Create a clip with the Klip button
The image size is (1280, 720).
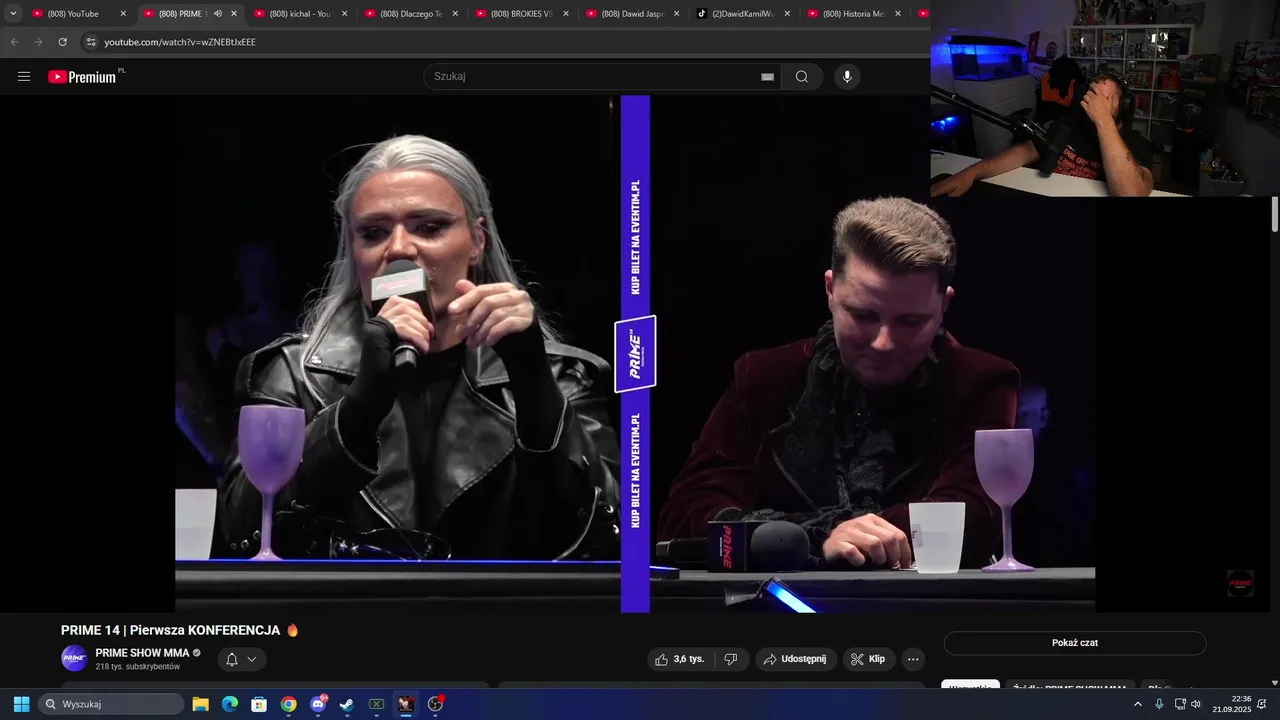[868, 659]
